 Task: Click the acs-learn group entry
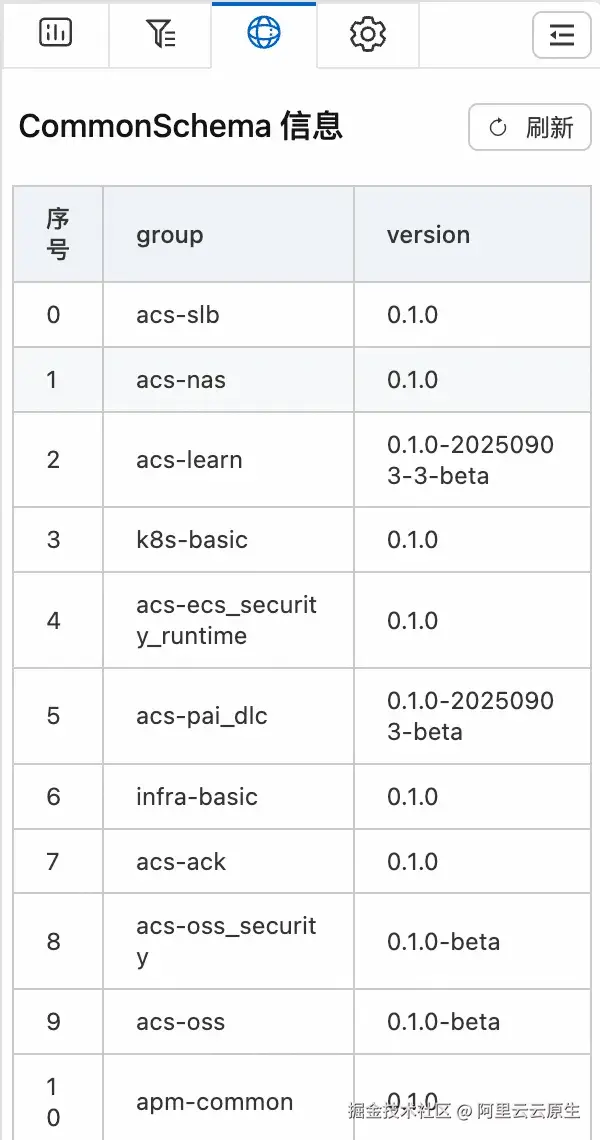click(189, 460)
